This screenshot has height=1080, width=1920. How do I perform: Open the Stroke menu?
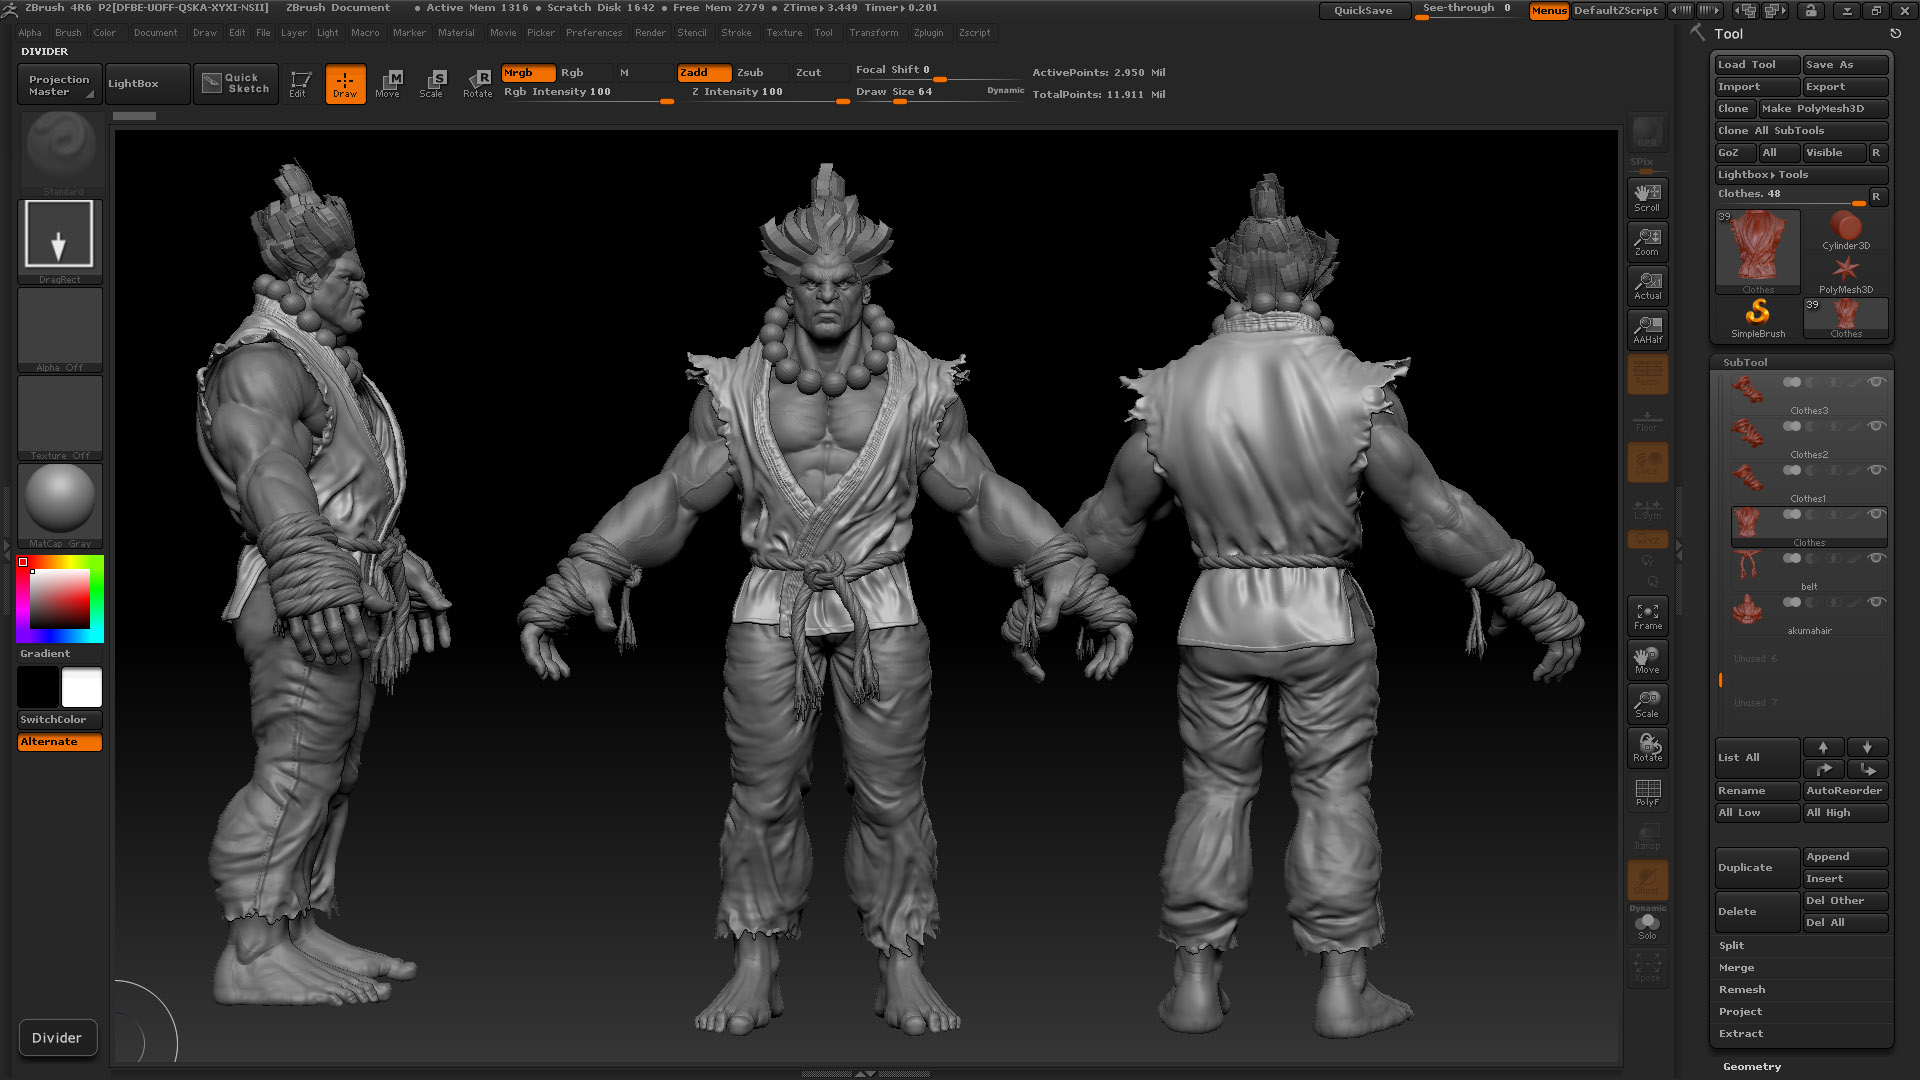tap(736, 33)
